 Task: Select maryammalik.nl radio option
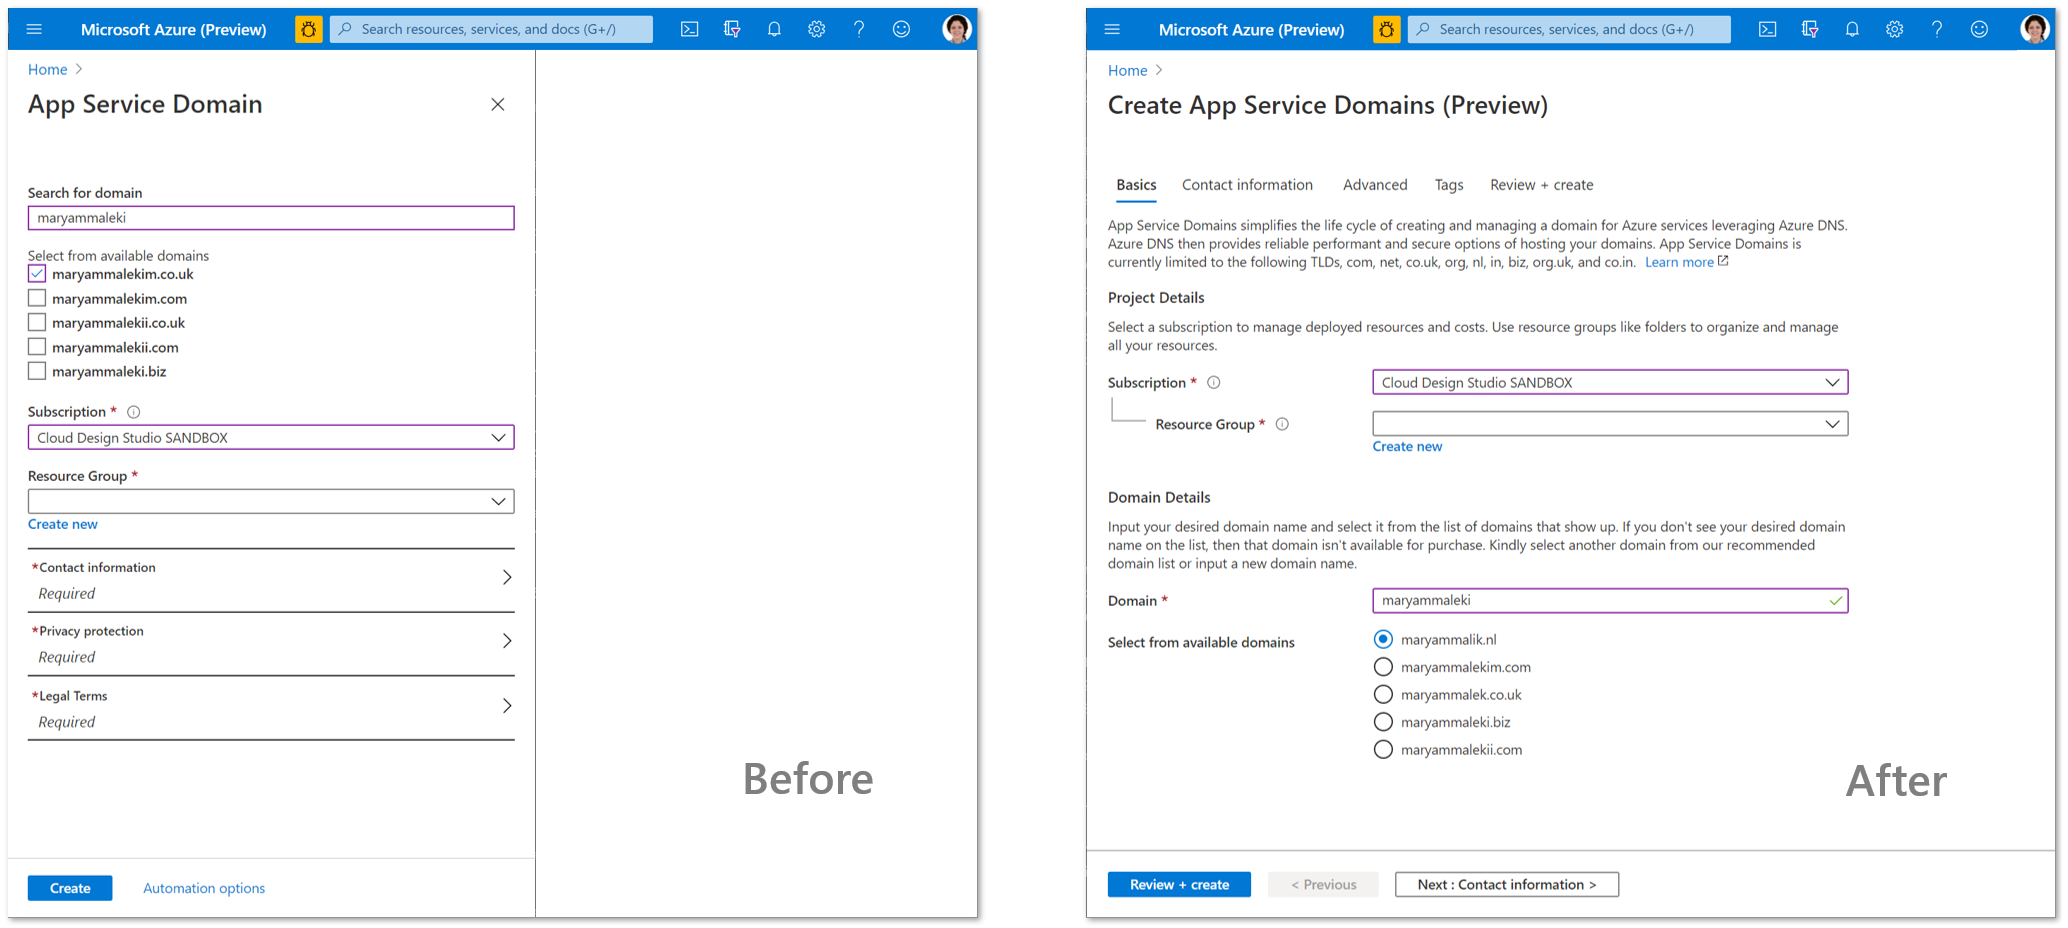(x=1383, y=639)
